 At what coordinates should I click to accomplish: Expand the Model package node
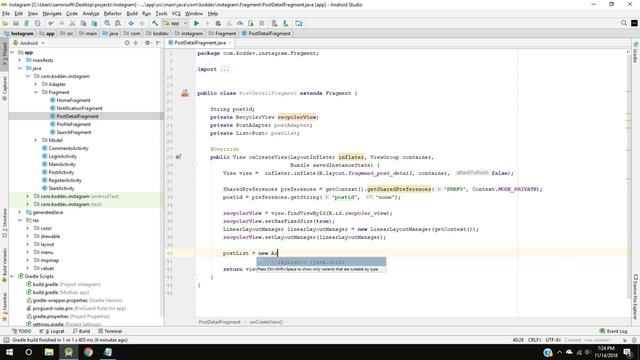(x=36, y=140)
